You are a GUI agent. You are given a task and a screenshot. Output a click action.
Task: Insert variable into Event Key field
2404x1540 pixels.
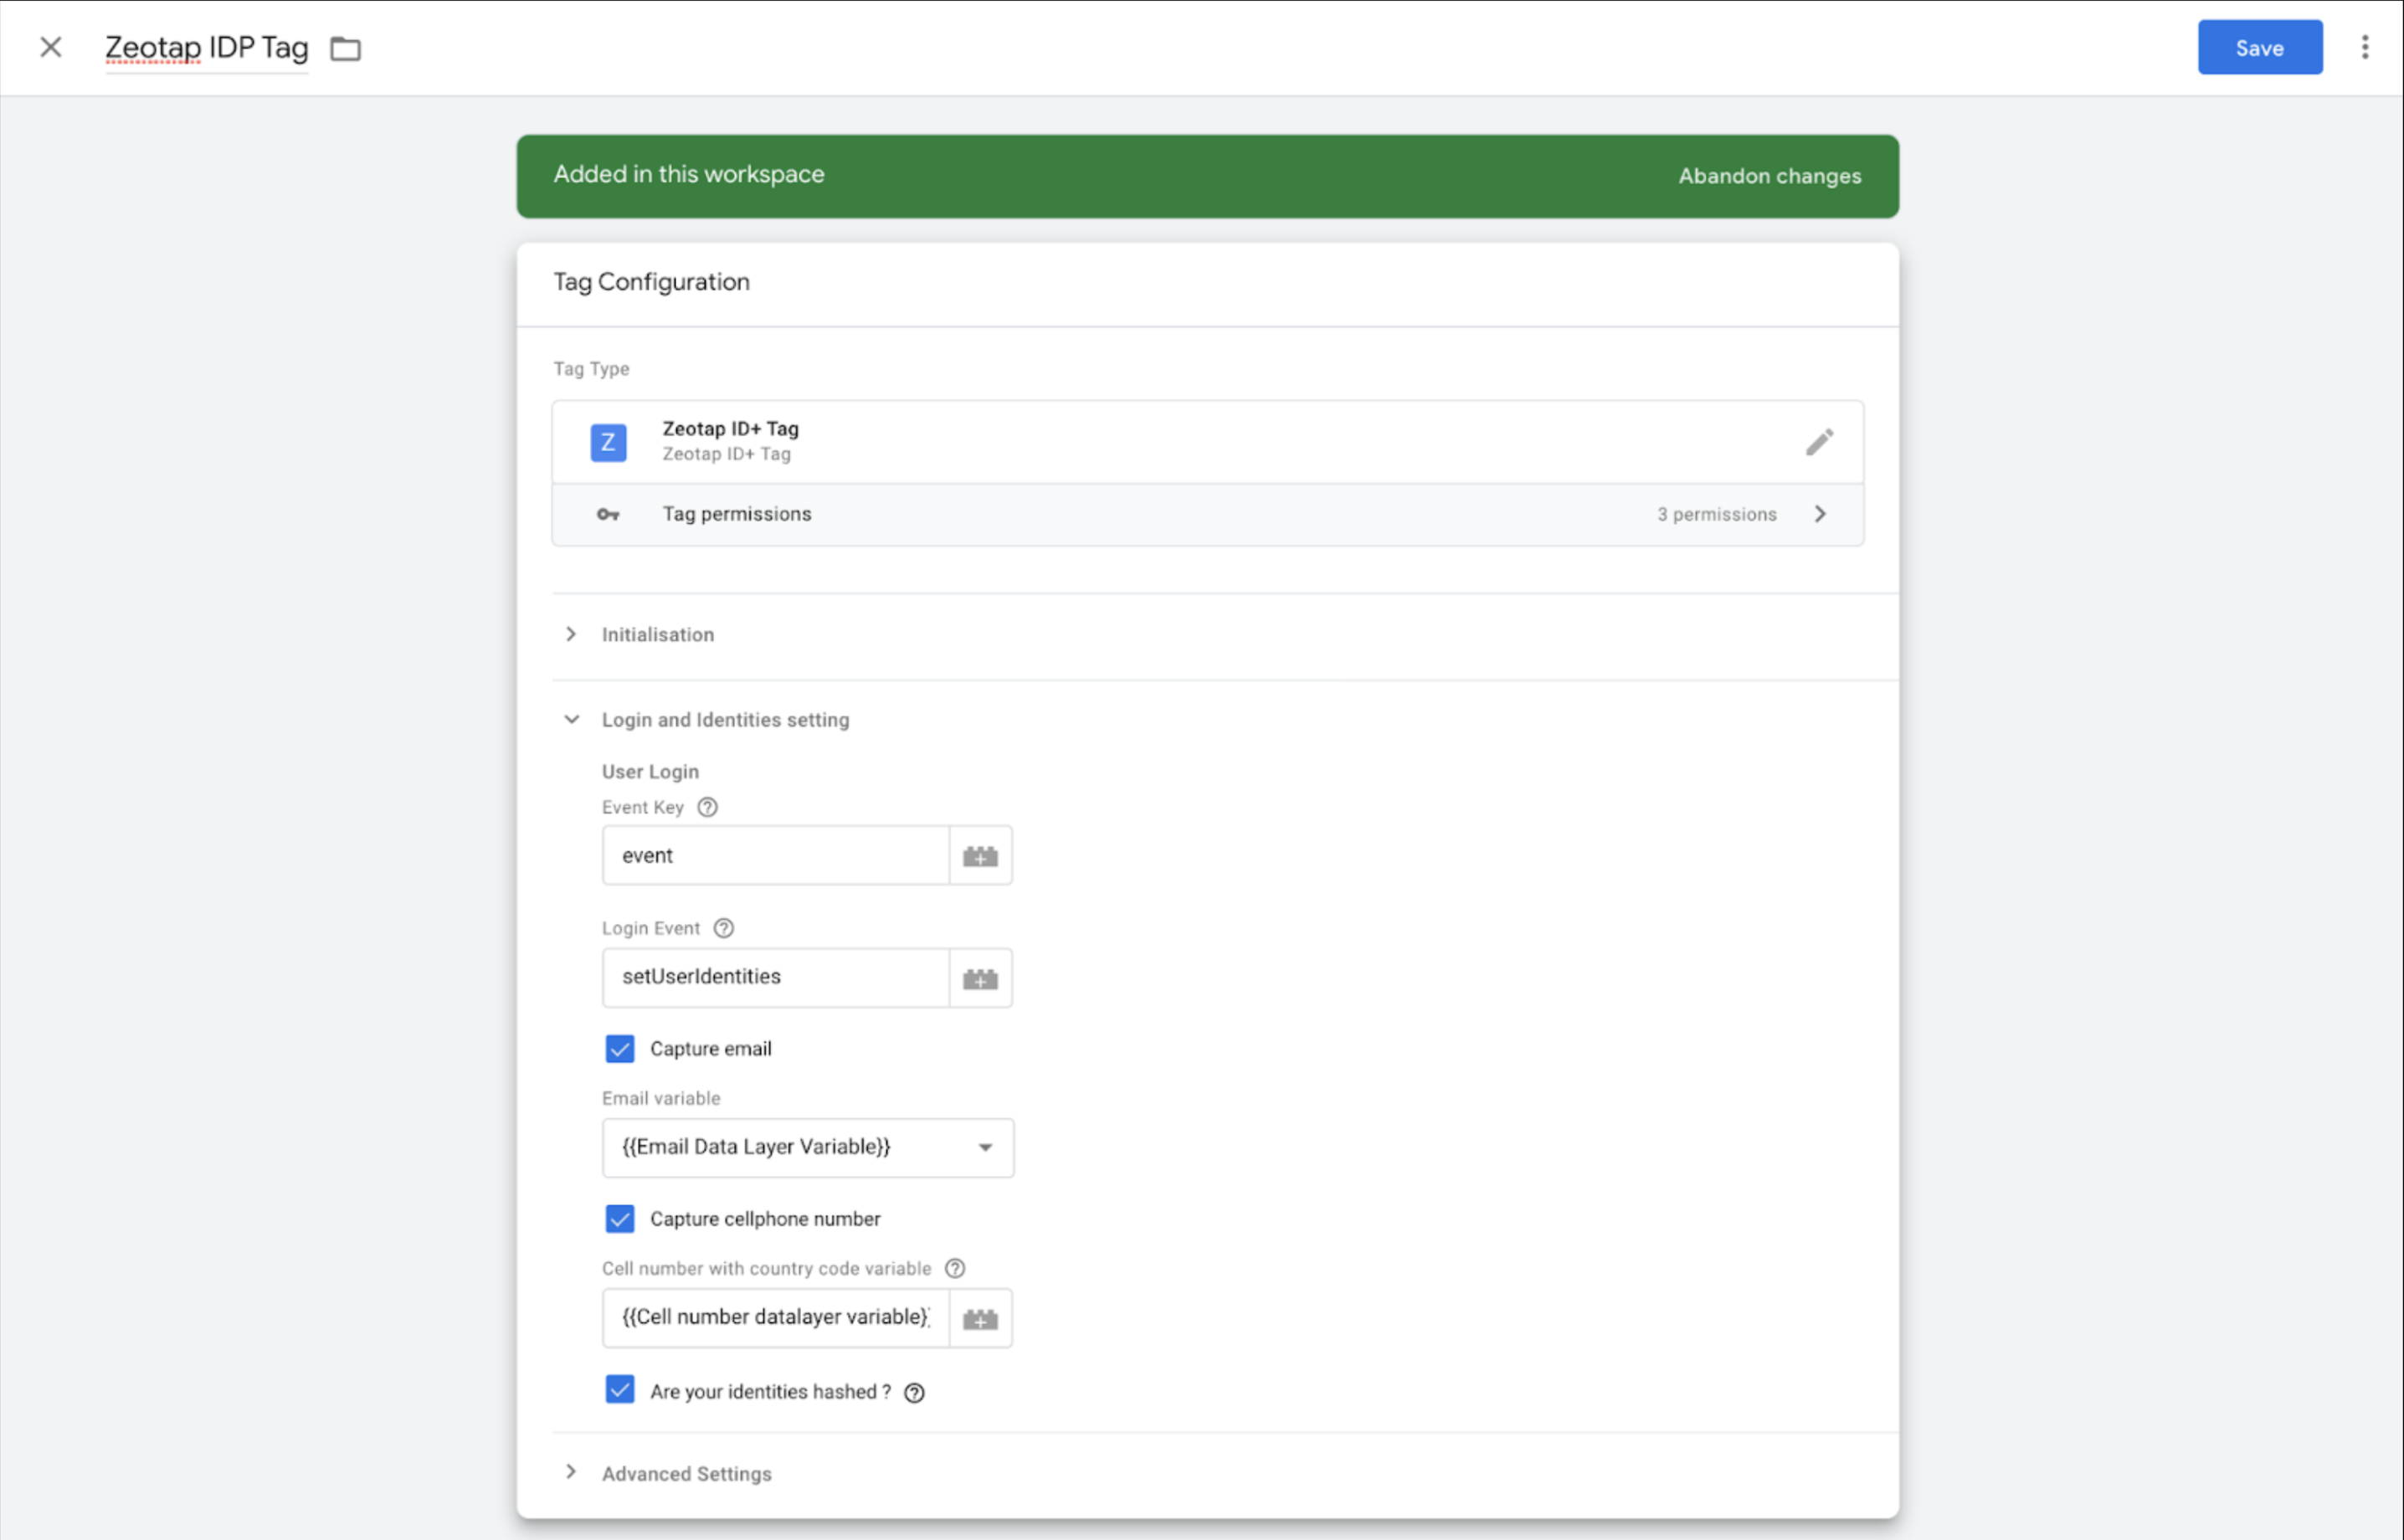(x=980, y=856)
